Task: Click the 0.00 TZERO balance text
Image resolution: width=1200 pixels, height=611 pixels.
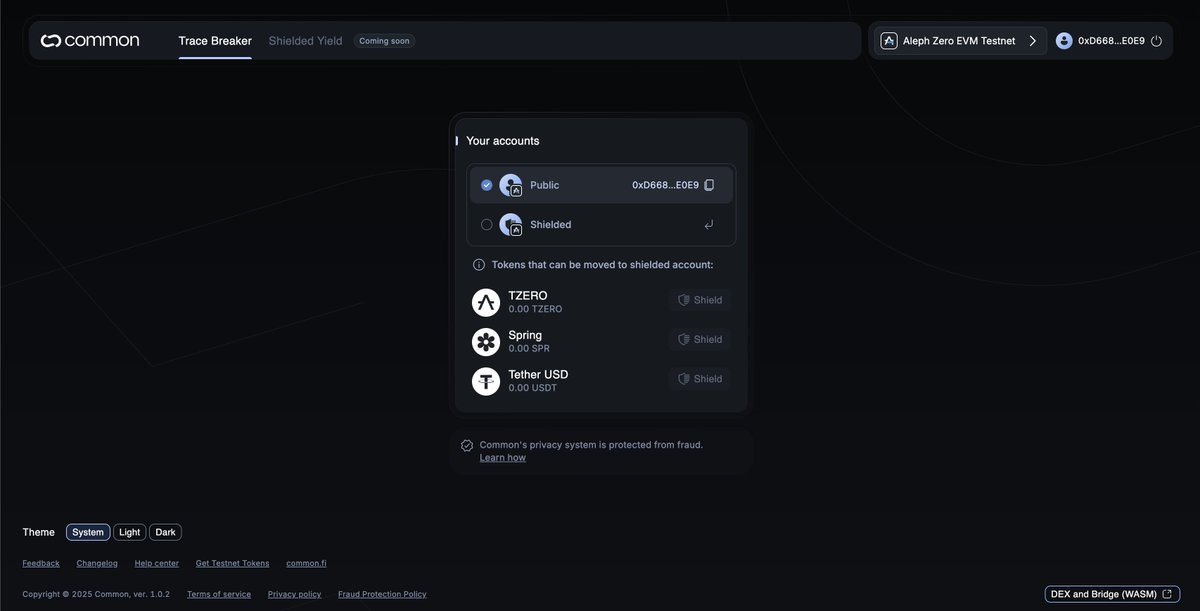Action: (535, 309)
